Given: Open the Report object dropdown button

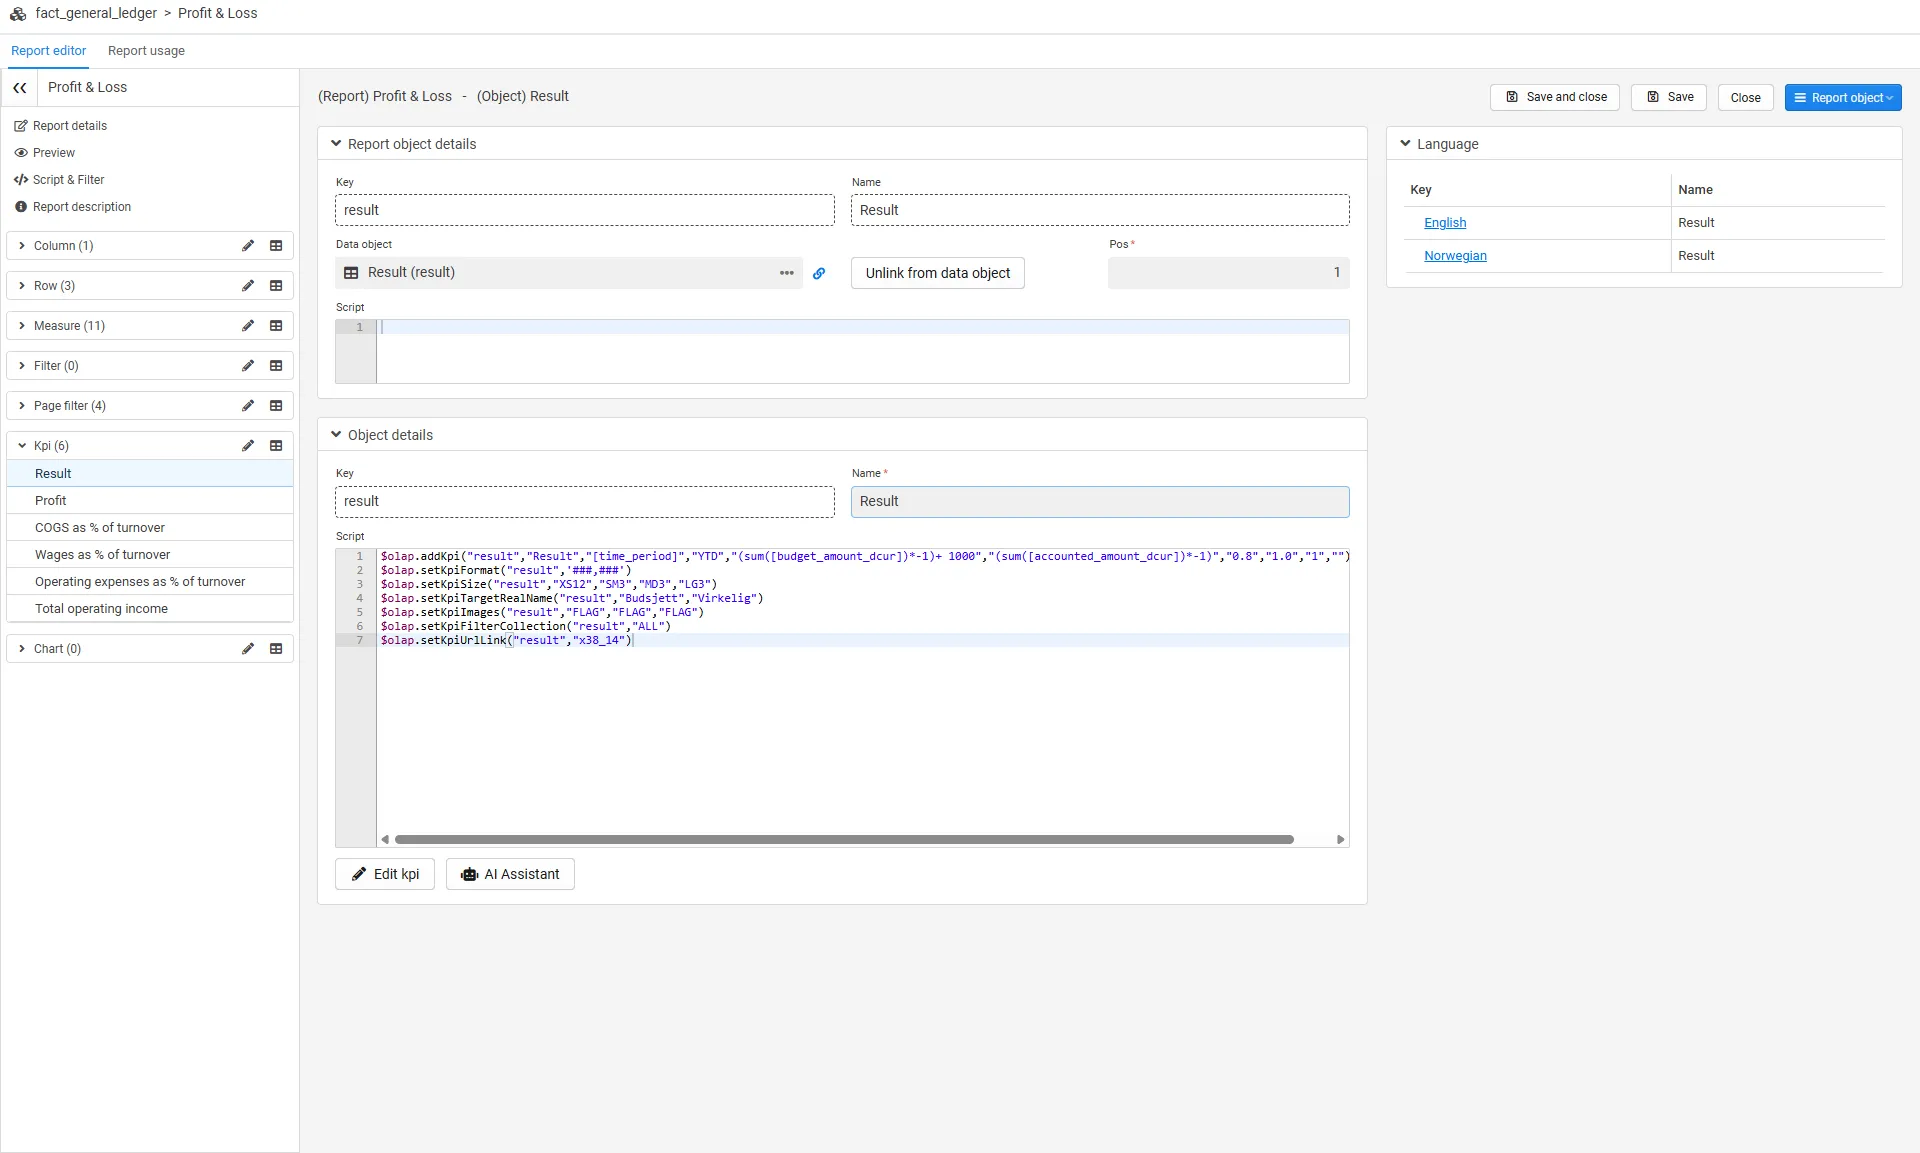Looking at the screenshot, I should [x=1842, y=98].
